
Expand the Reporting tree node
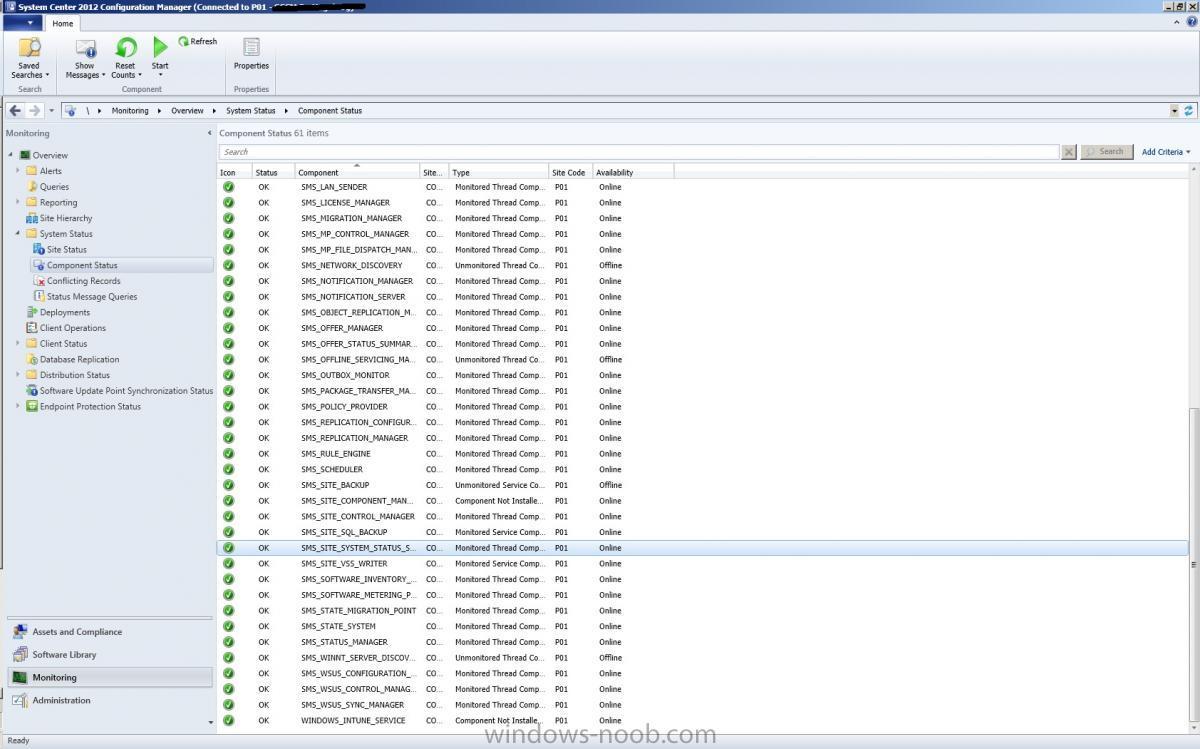pos(18,202)
